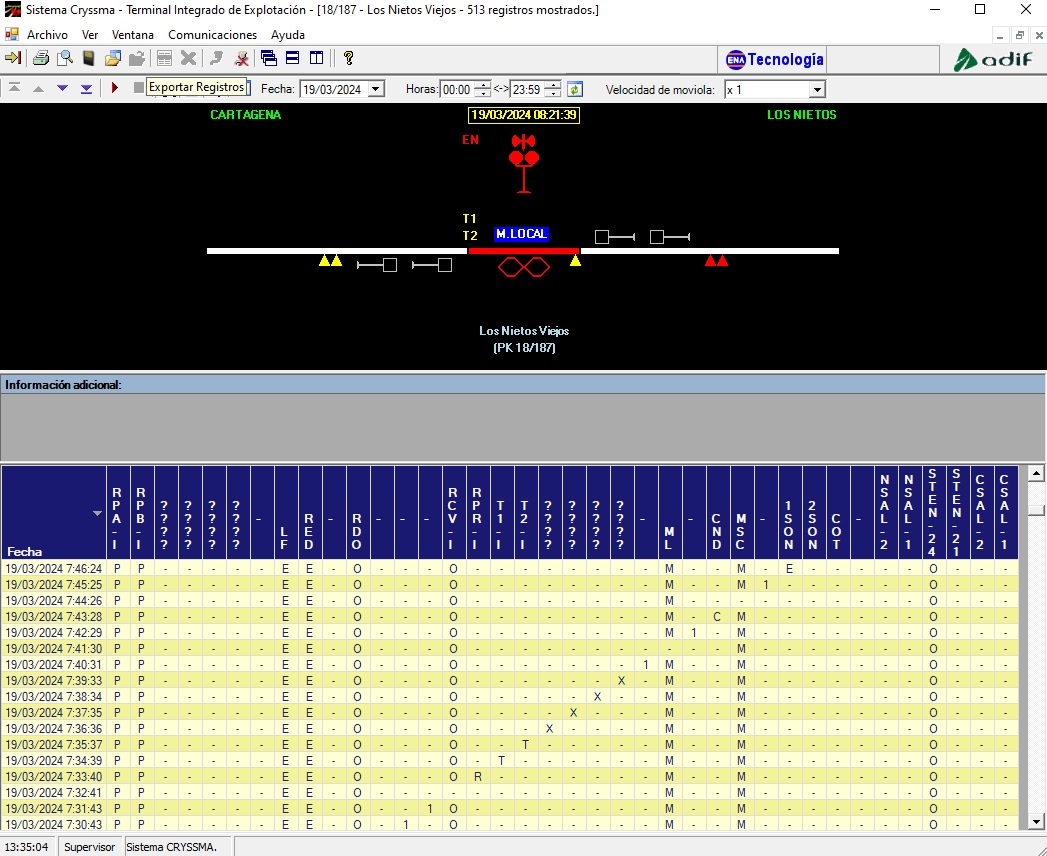Click the tile windows horizontally icon
The width and height of the screenshot is (1047, 856).
[x=292, y=59]
